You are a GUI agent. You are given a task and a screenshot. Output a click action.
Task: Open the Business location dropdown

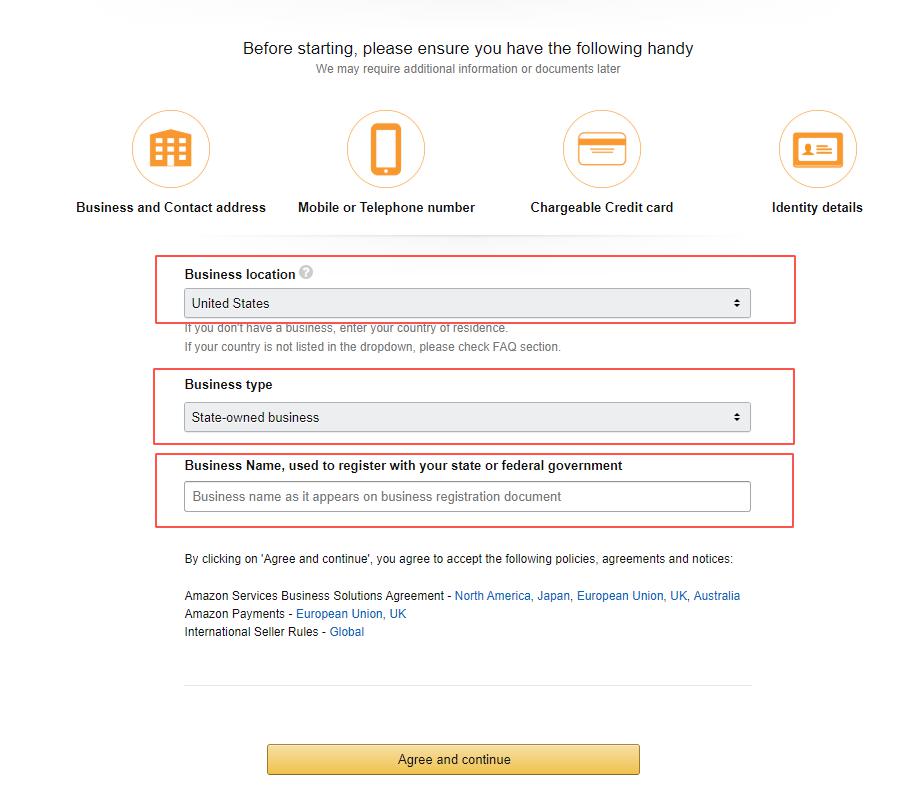coord(467,303)
